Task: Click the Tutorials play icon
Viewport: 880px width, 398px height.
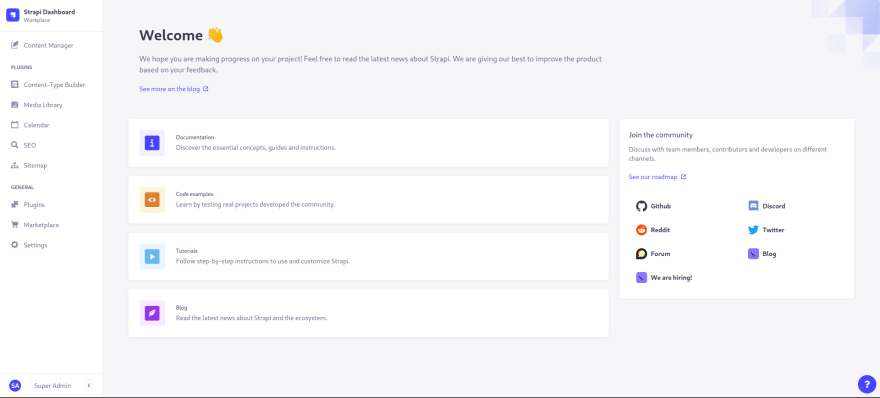Action: tap(152, 257)
